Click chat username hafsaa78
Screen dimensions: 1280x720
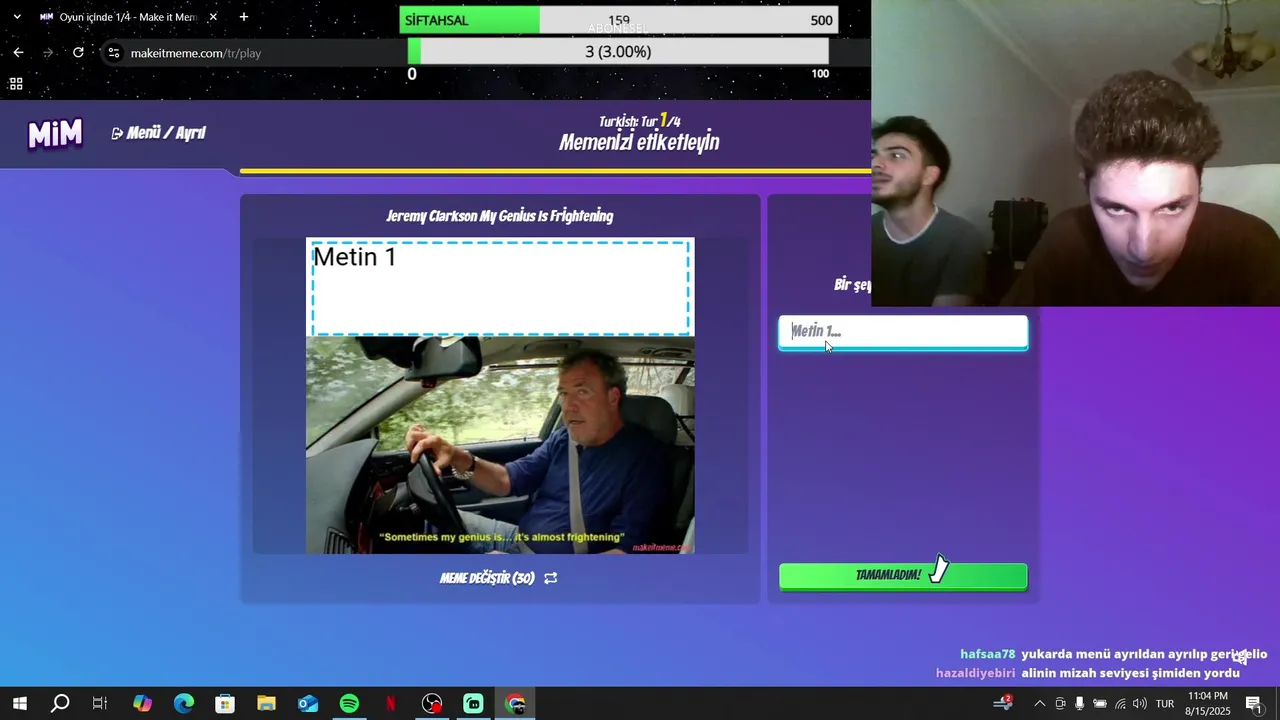tap(987, 654)
